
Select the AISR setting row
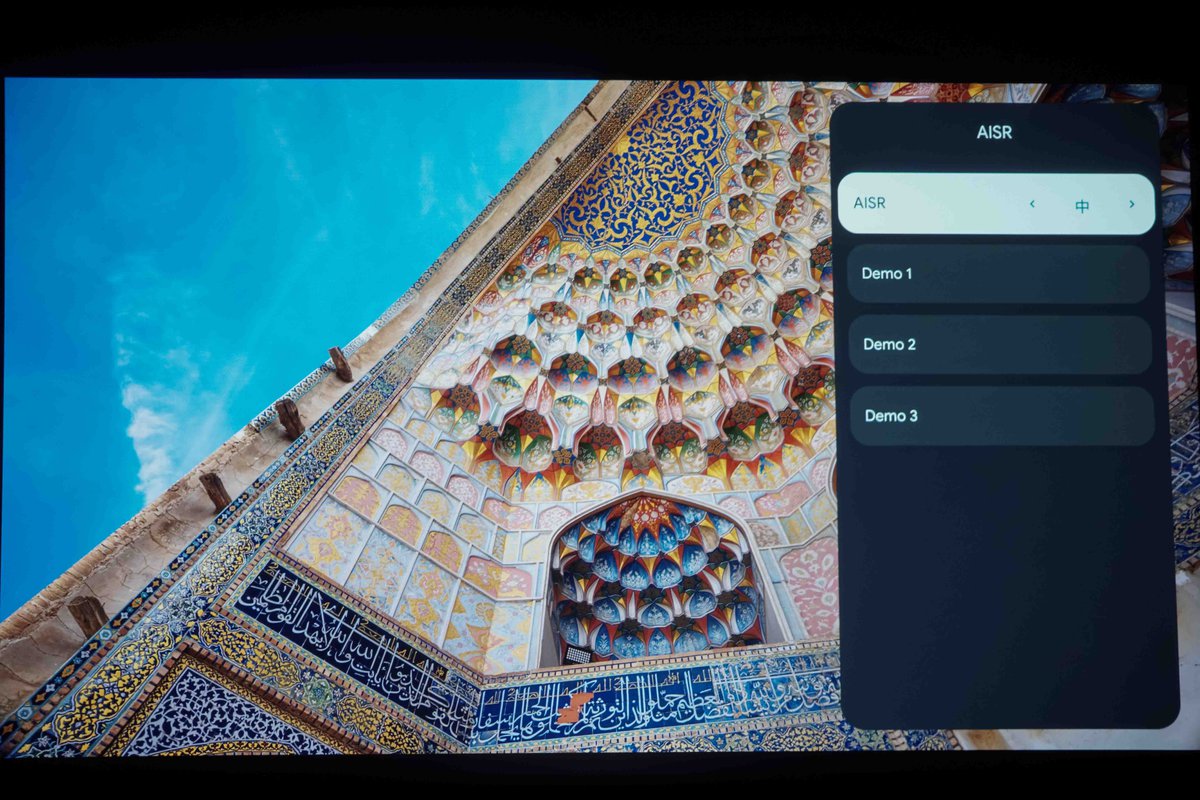996,204
